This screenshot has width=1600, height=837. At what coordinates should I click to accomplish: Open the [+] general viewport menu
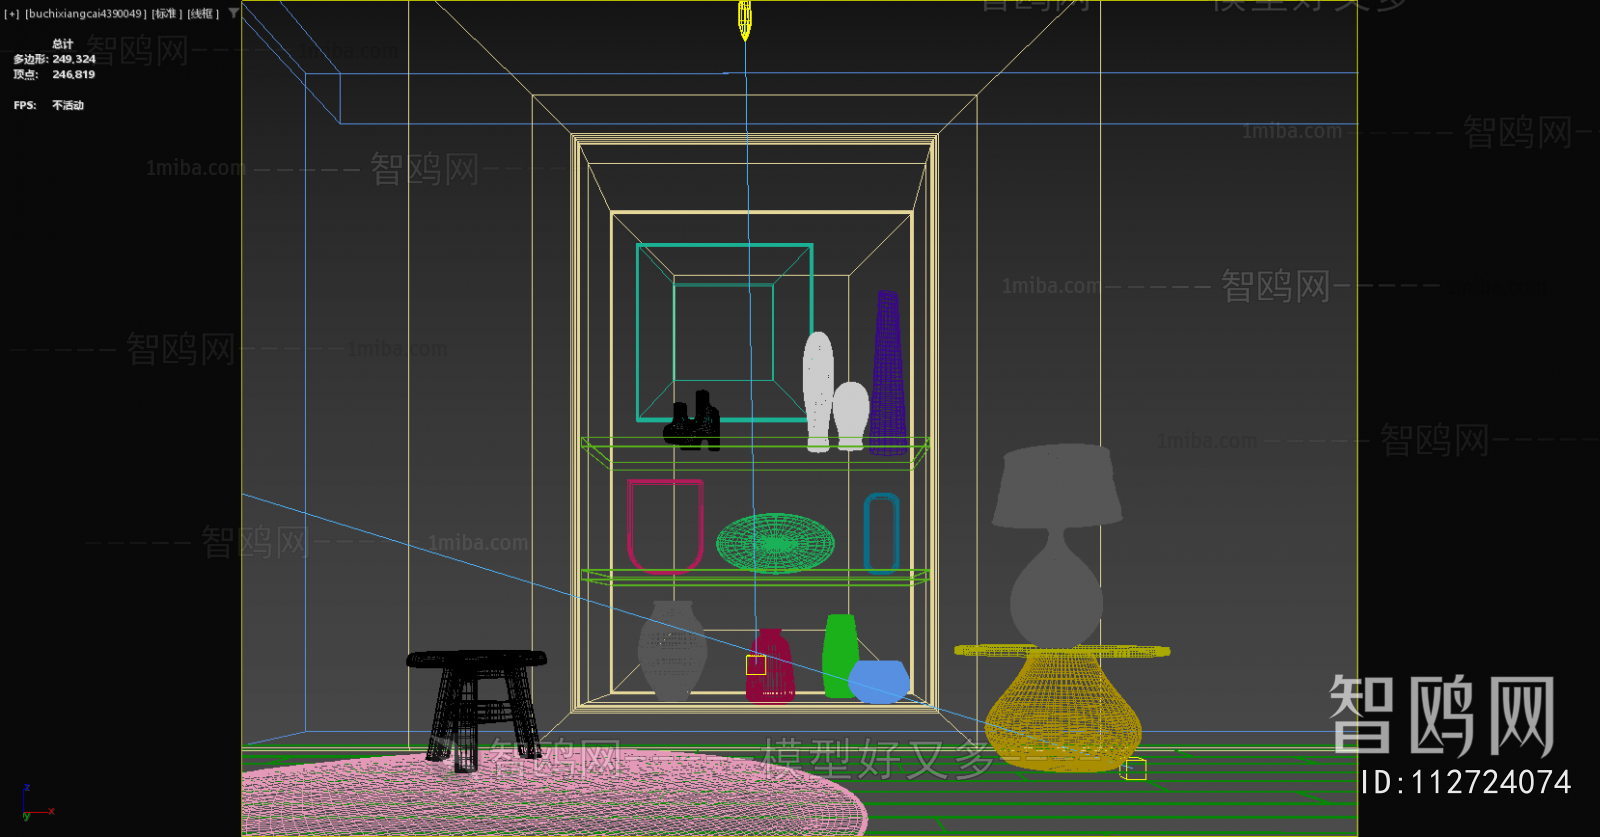point(11,14)
